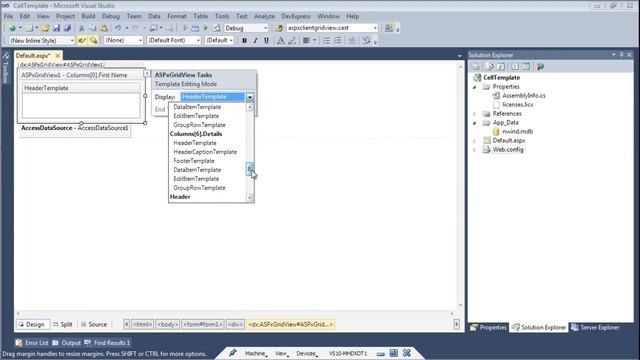
Task: Click the Paste icon in toolbar
Action: coord(104,28)
